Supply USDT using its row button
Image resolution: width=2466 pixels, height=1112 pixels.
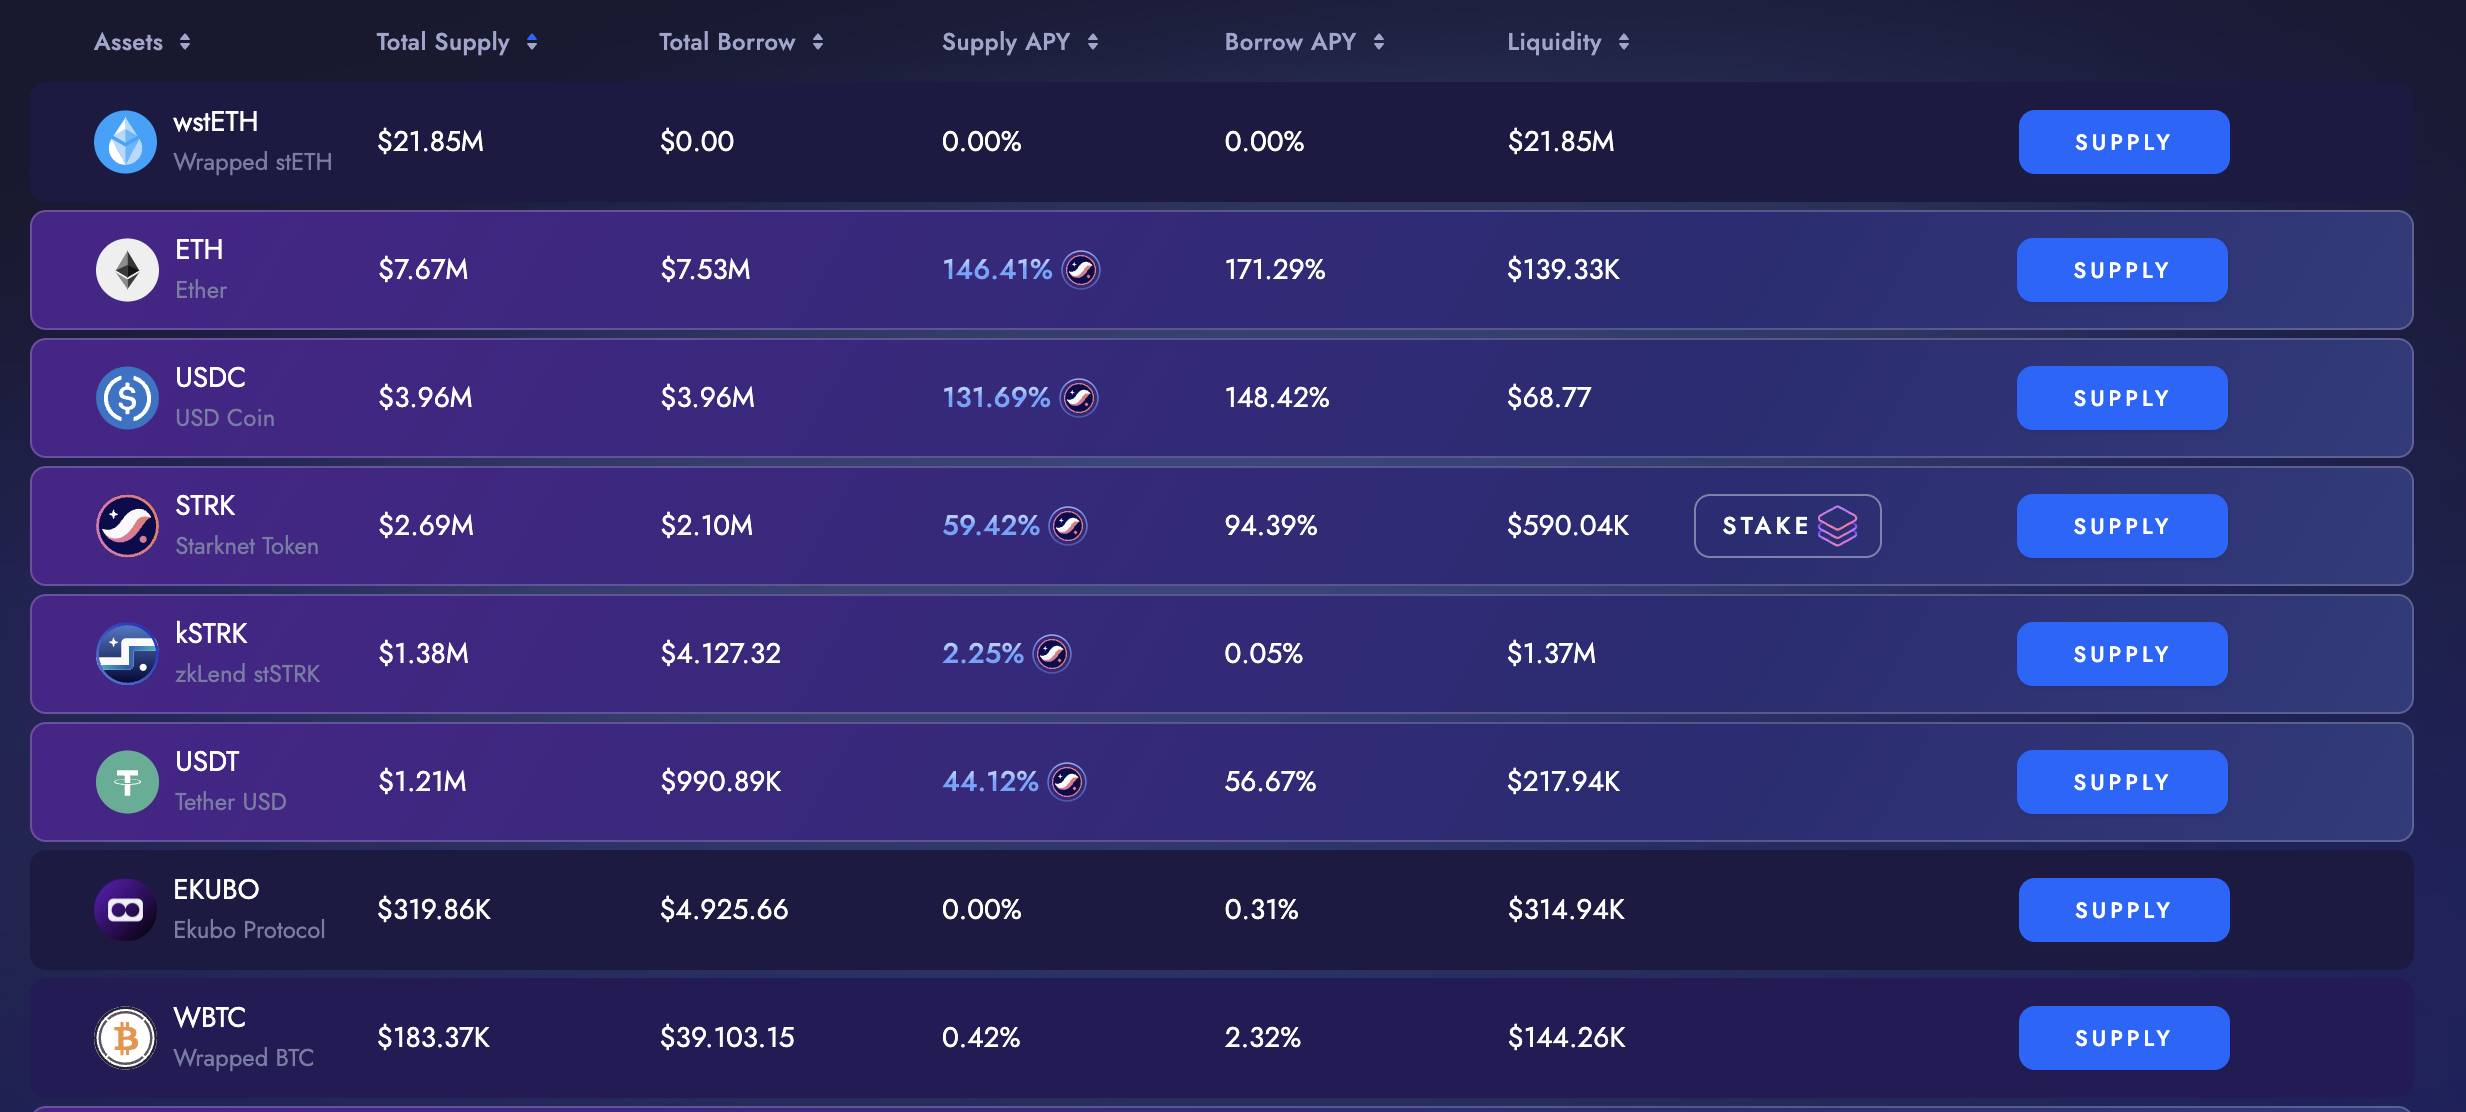[2122, 782]
